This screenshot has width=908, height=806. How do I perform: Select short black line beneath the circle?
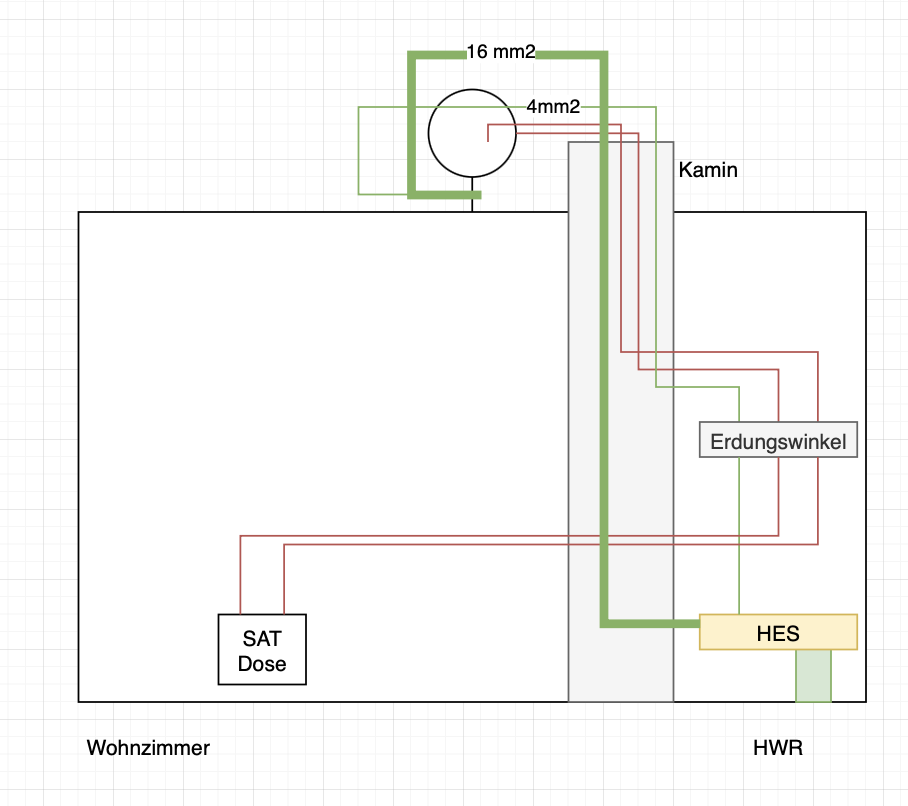coord(472,203)
